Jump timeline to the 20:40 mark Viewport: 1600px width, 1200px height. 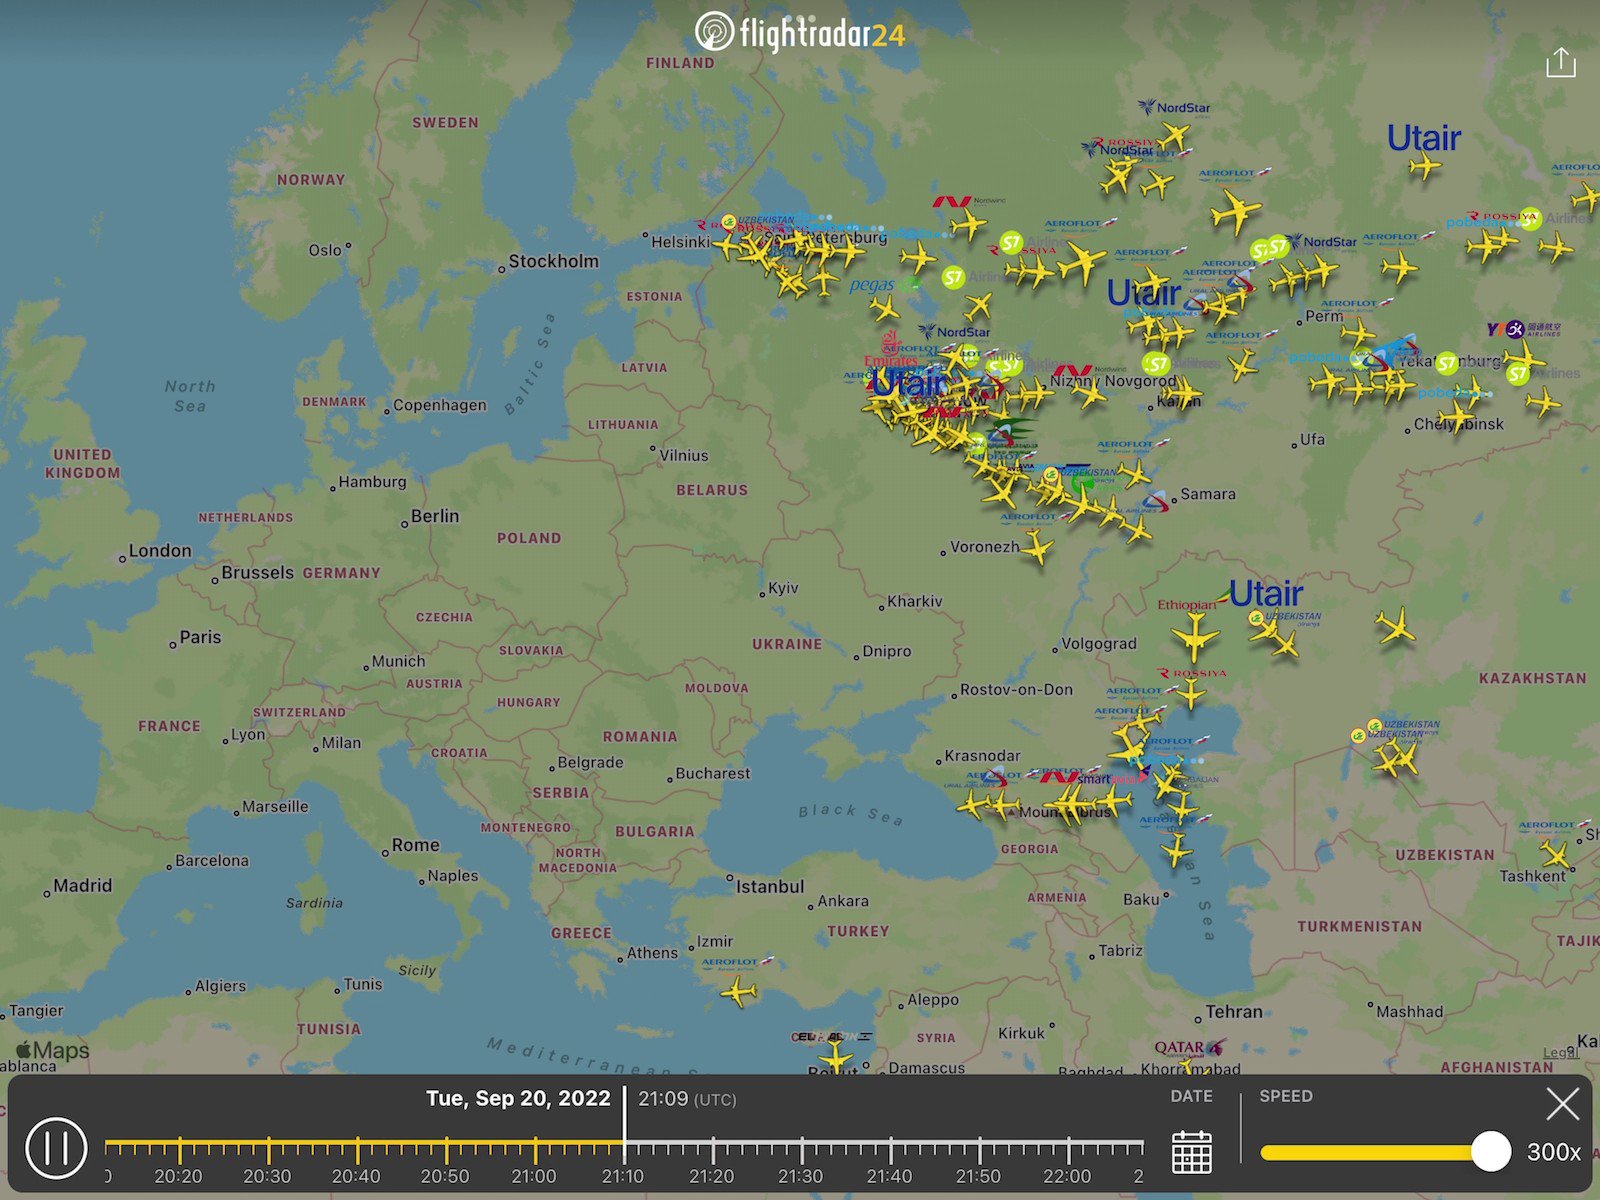pos(356,1176)
